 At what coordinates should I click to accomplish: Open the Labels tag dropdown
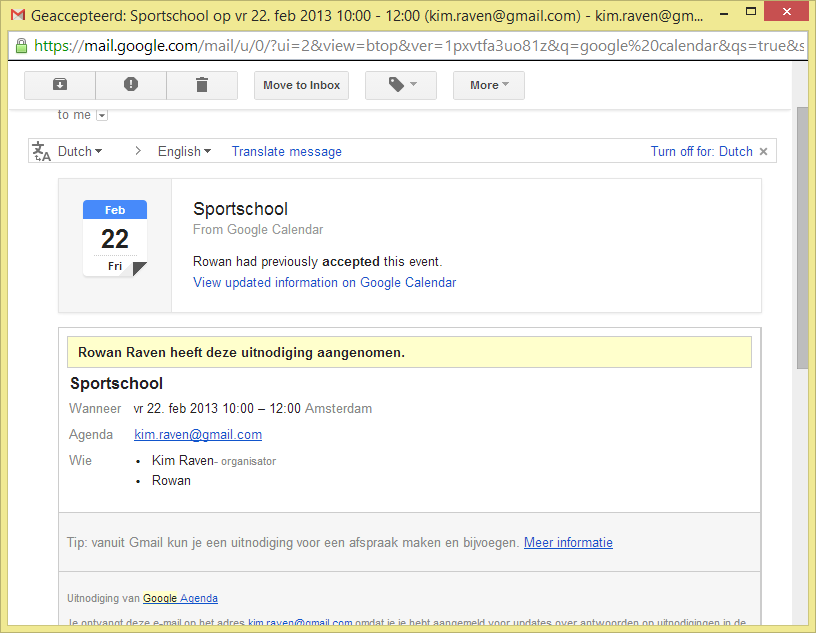coord(401,85)
